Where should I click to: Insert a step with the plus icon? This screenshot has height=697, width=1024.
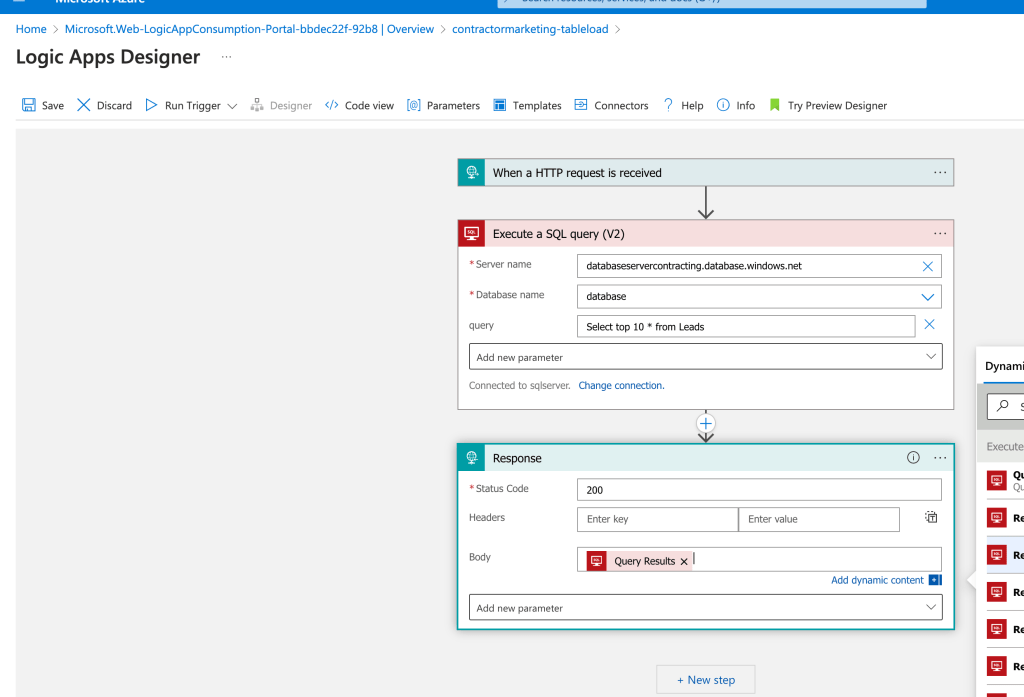tap(705, 423)
